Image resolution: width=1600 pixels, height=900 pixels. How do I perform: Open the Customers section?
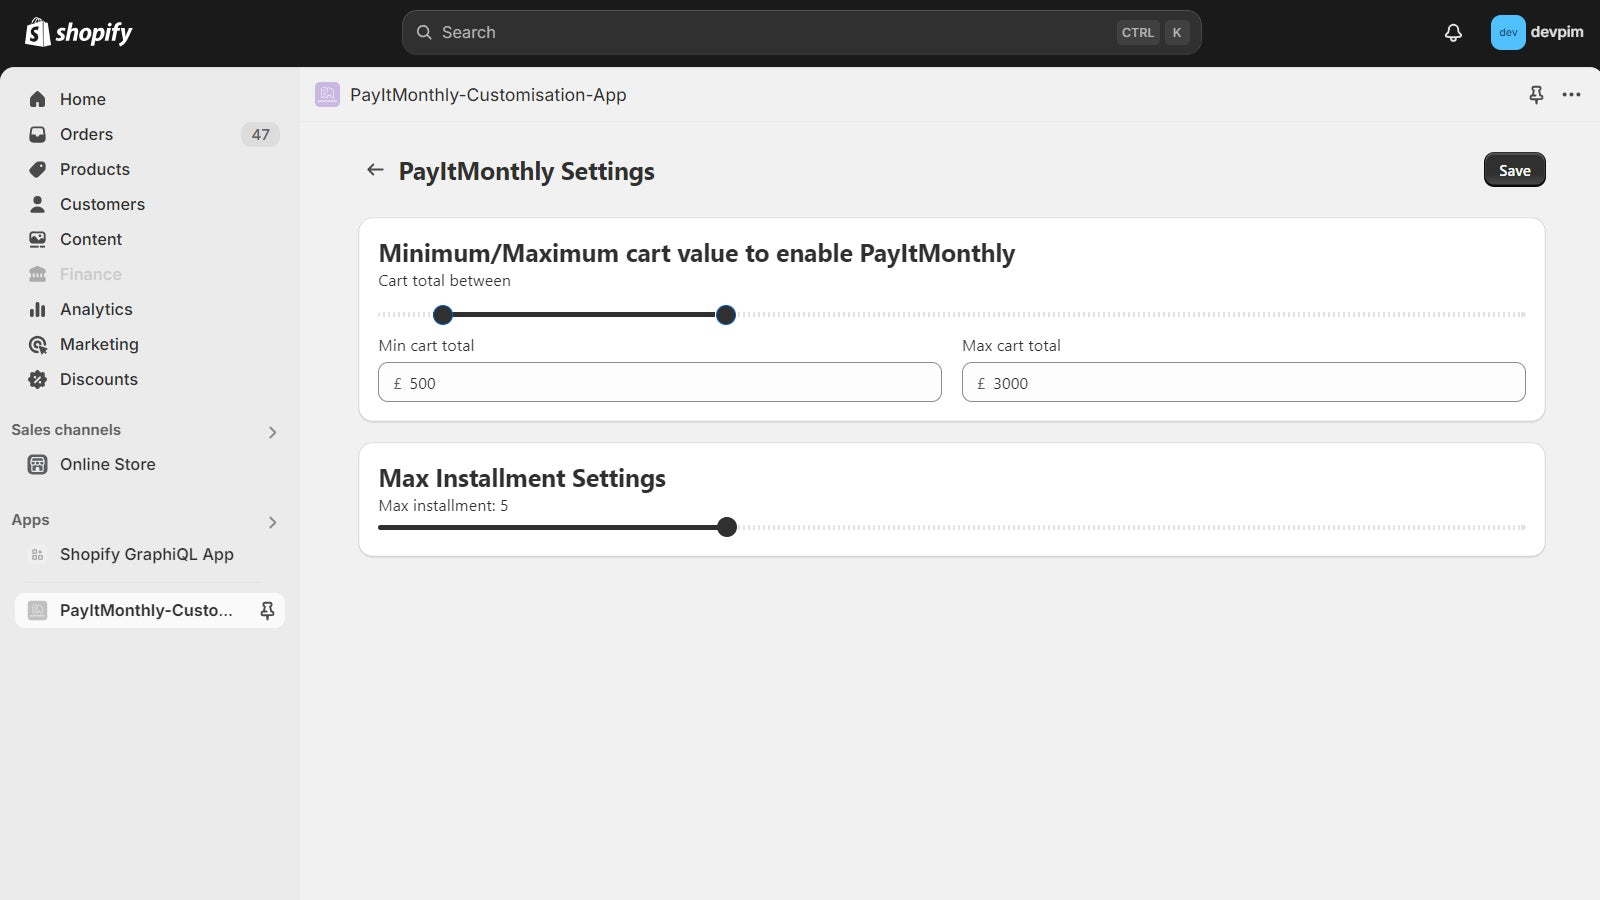point(102,204)
